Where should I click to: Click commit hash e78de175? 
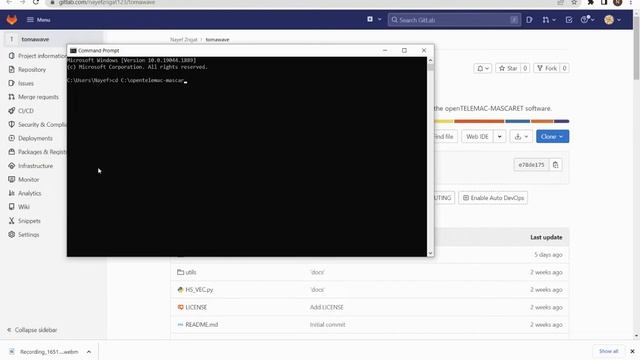[531, 165]
